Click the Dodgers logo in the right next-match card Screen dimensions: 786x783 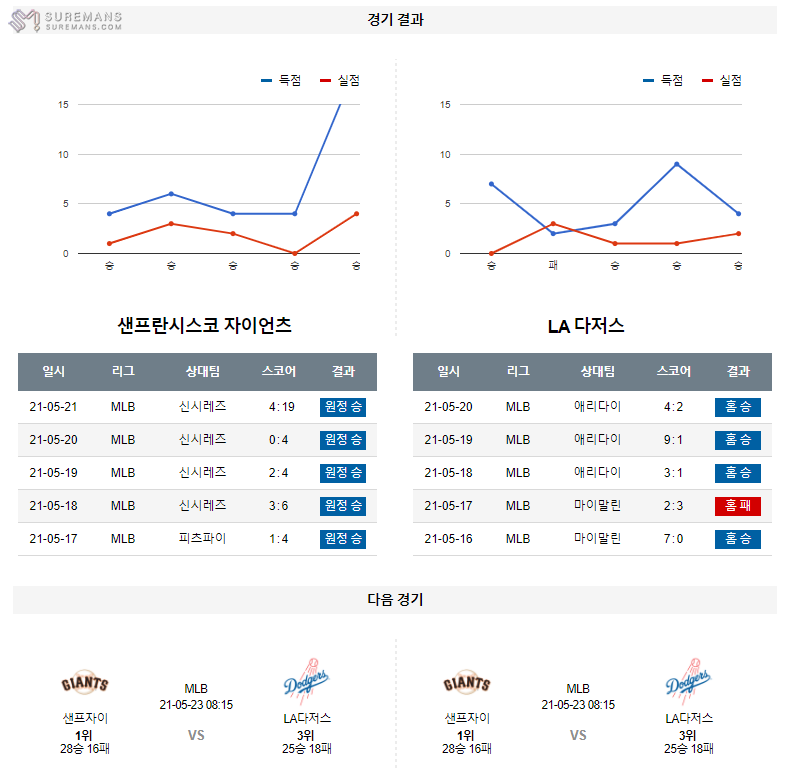point(688,683)
